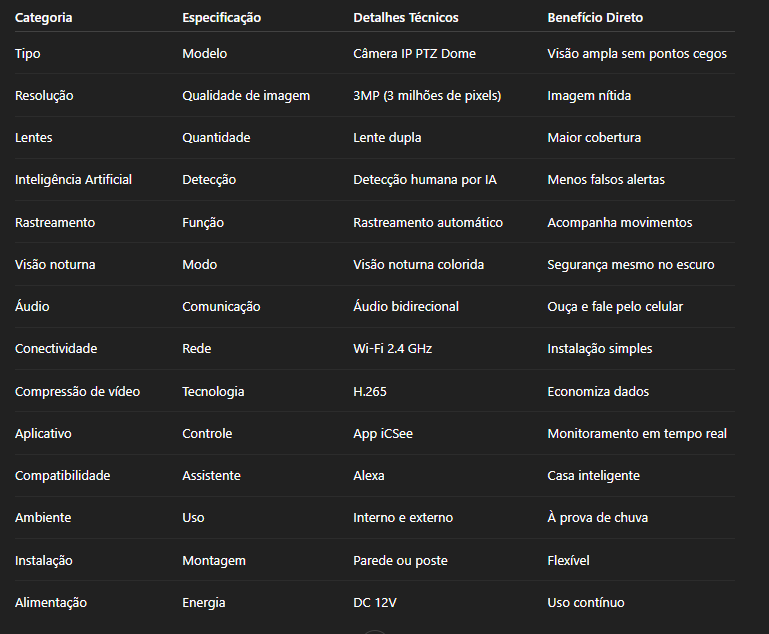Viewport: 769px width, 634px height.
Task: Select the "Benefício Direto" column header
Action: click(x=595, y=18)
